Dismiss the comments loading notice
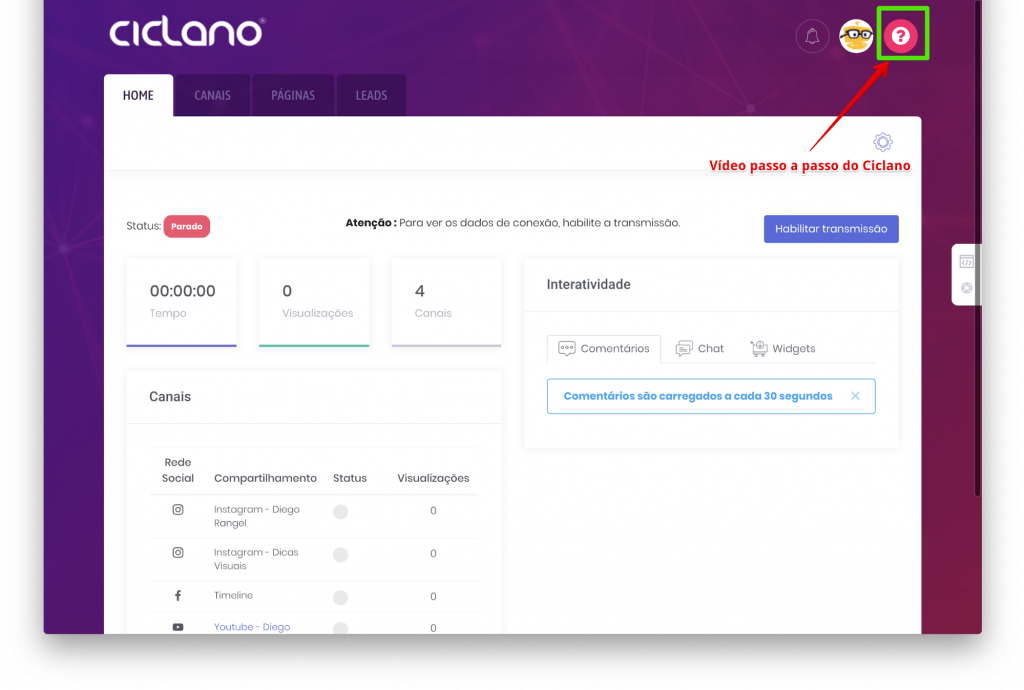 point(855,396)
